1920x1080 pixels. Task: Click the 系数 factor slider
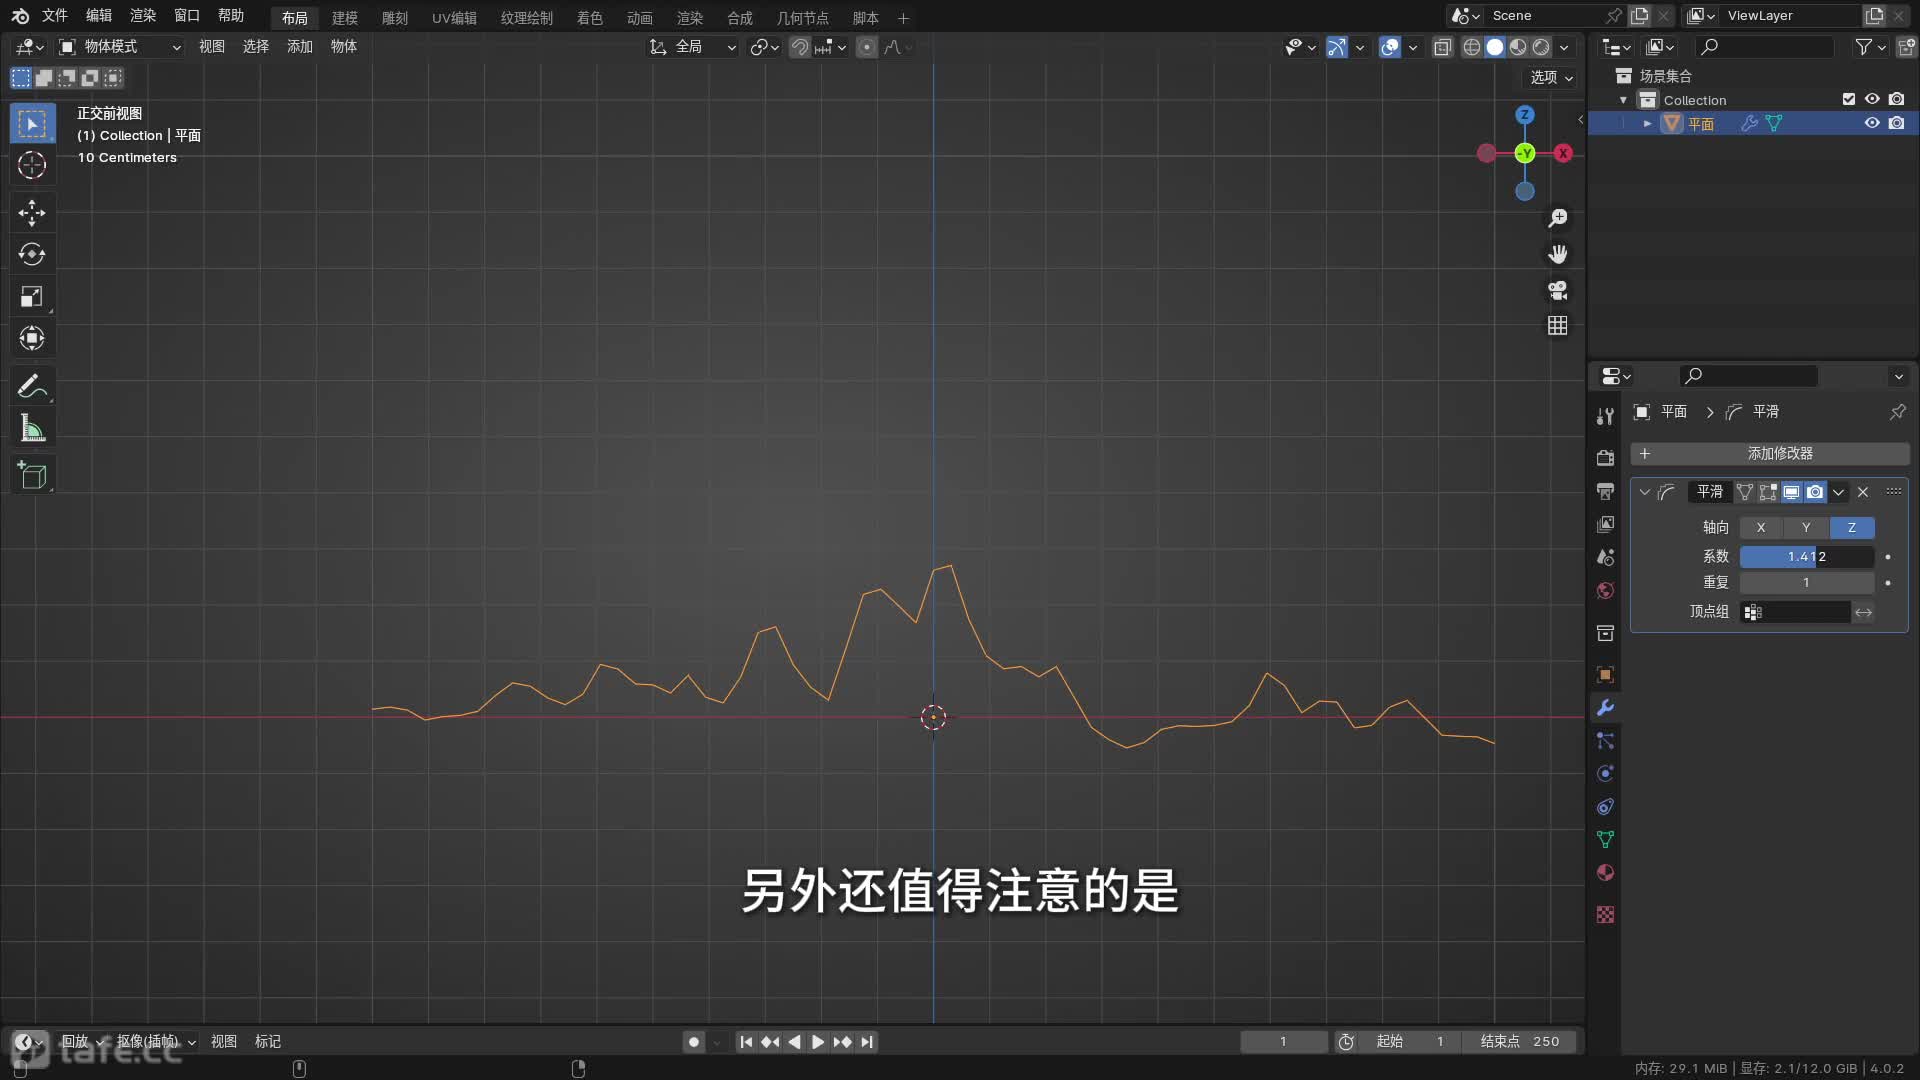1806,557
